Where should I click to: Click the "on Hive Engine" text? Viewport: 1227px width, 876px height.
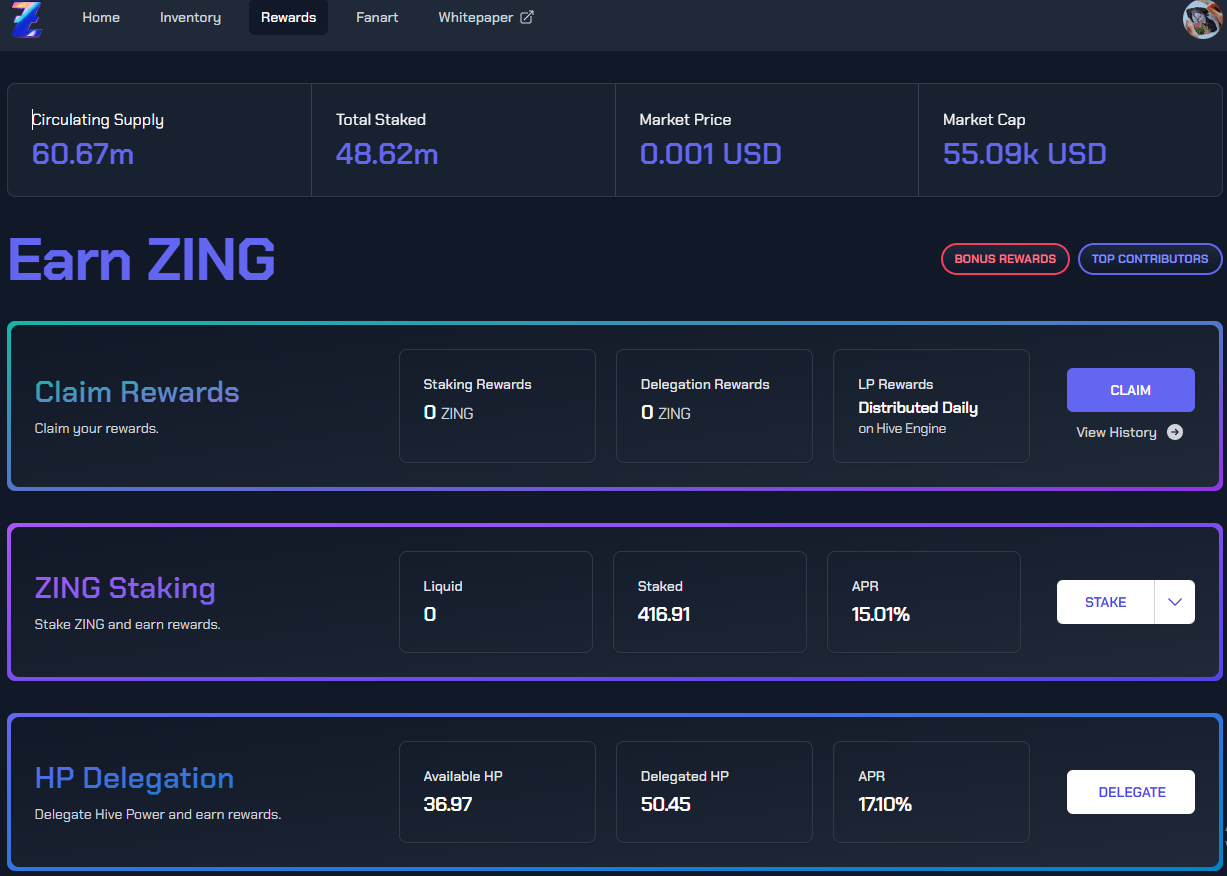click(x=902, y=429)
